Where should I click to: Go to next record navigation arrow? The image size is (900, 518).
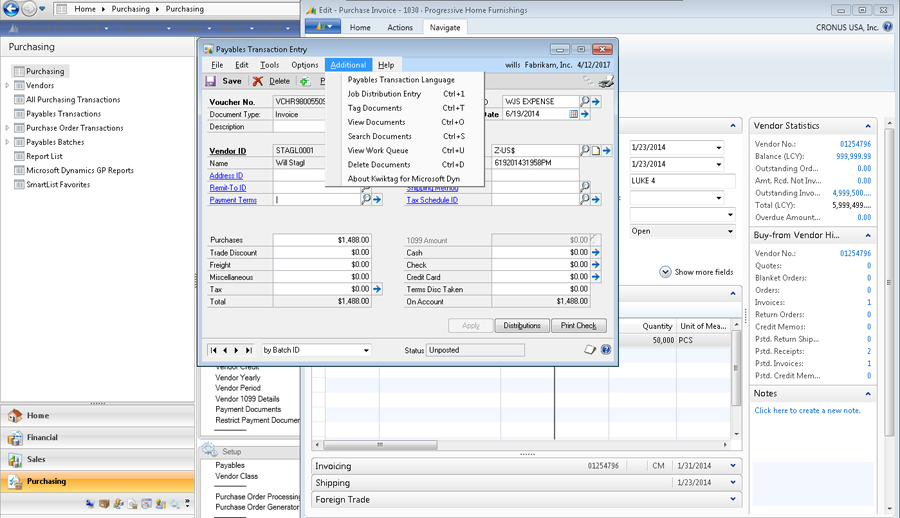(236, 350)
